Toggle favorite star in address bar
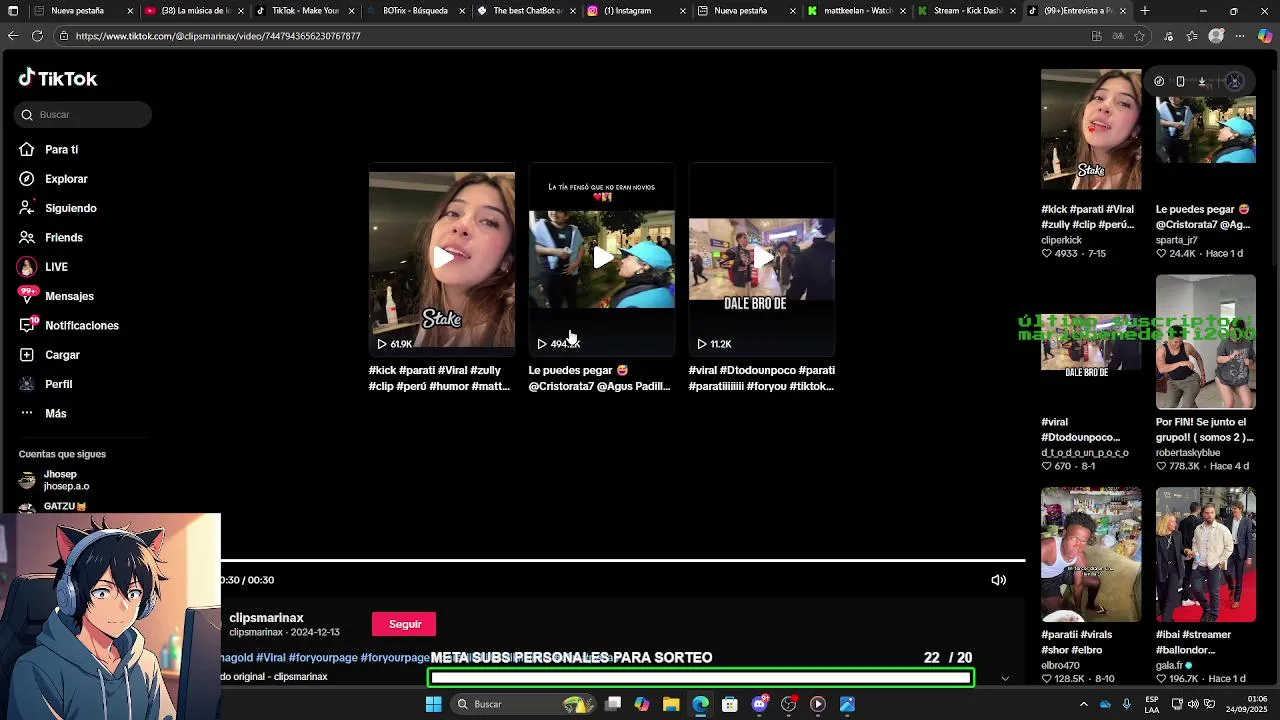This screenshot has width=1280, height=720. pyautogui.click(x=1140, y=36)
